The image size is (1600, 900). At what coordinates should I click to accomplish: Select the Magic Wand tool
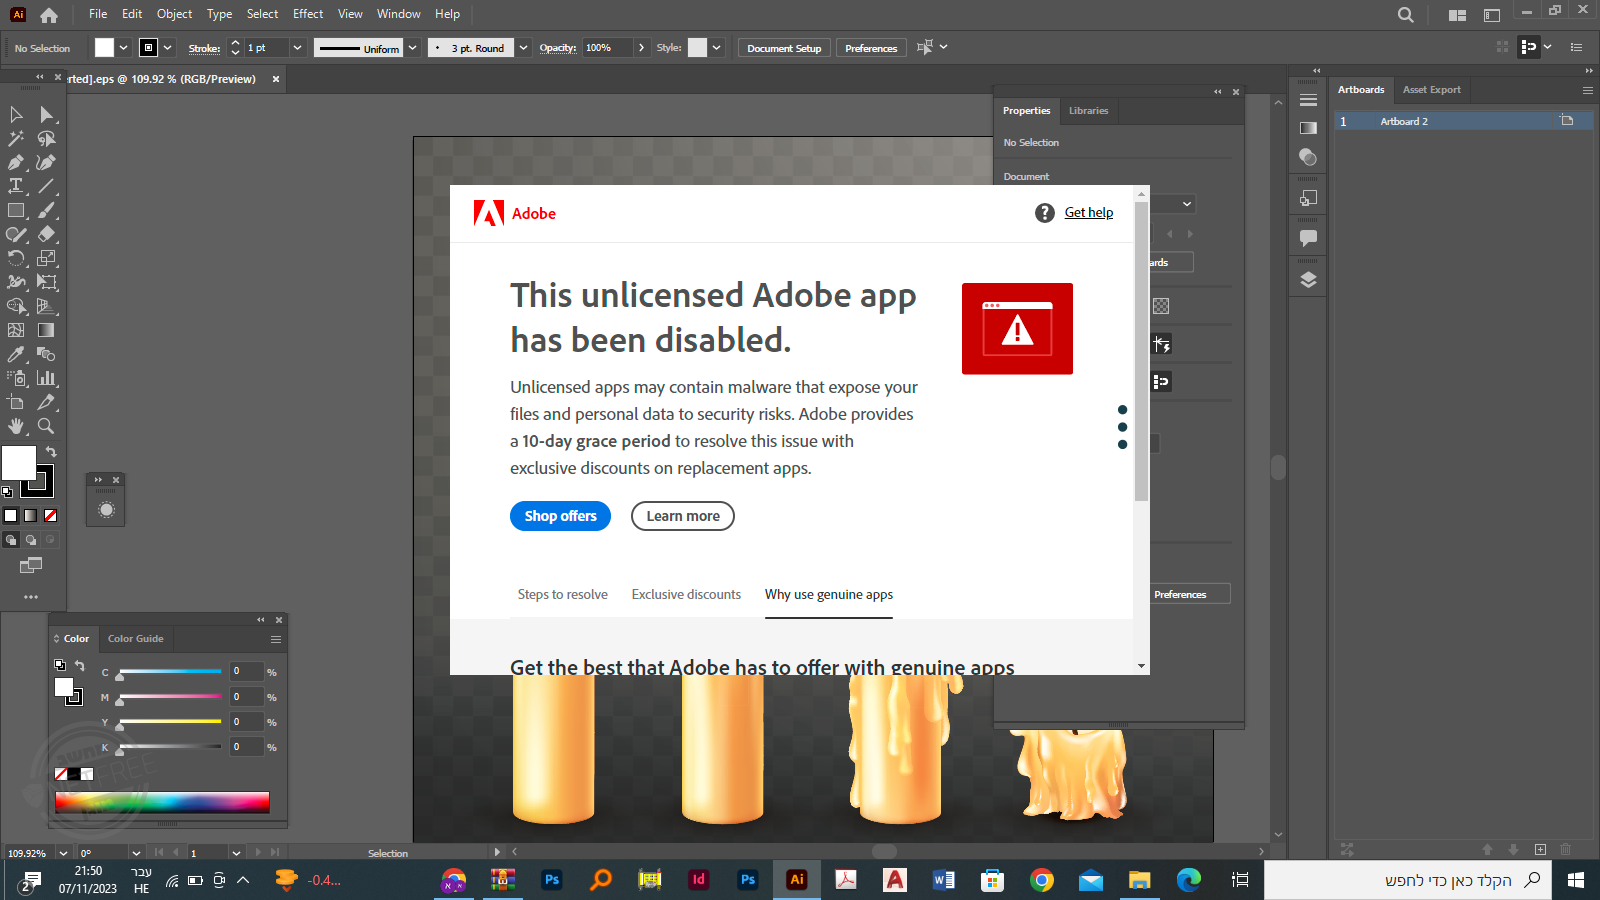click(x=16, y=138)
